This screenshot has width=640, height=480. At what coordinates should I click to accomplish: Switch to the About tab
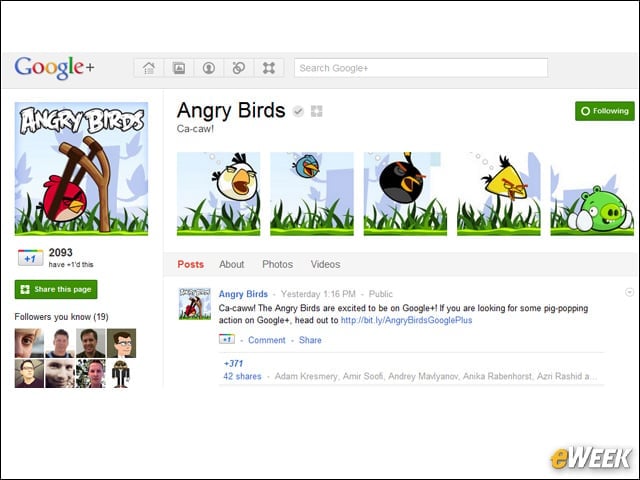coord(231,264)
